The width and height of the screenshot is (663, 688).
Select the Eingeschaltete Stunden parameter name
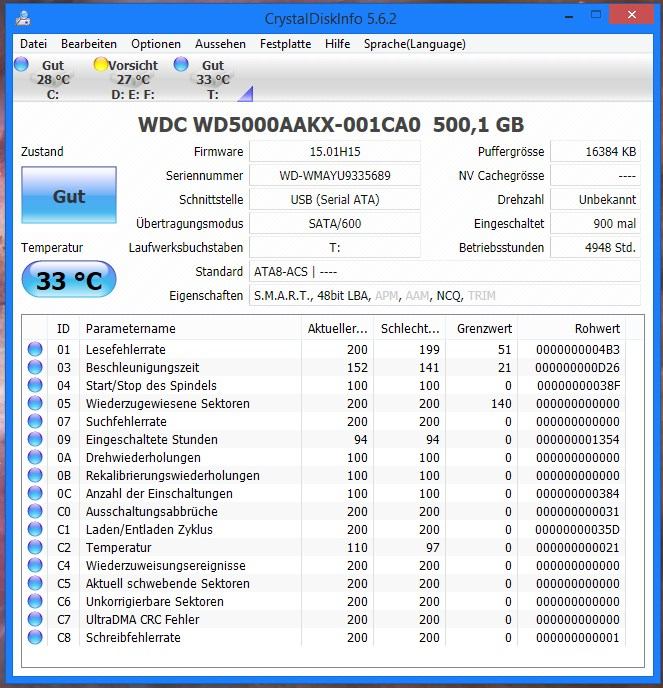(151, 439)
